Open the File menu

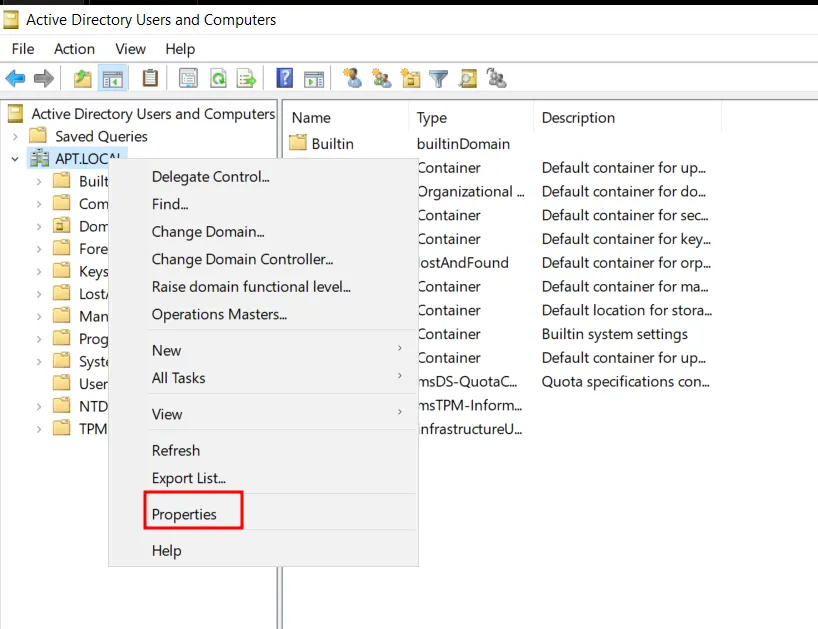tap(23, 49)
